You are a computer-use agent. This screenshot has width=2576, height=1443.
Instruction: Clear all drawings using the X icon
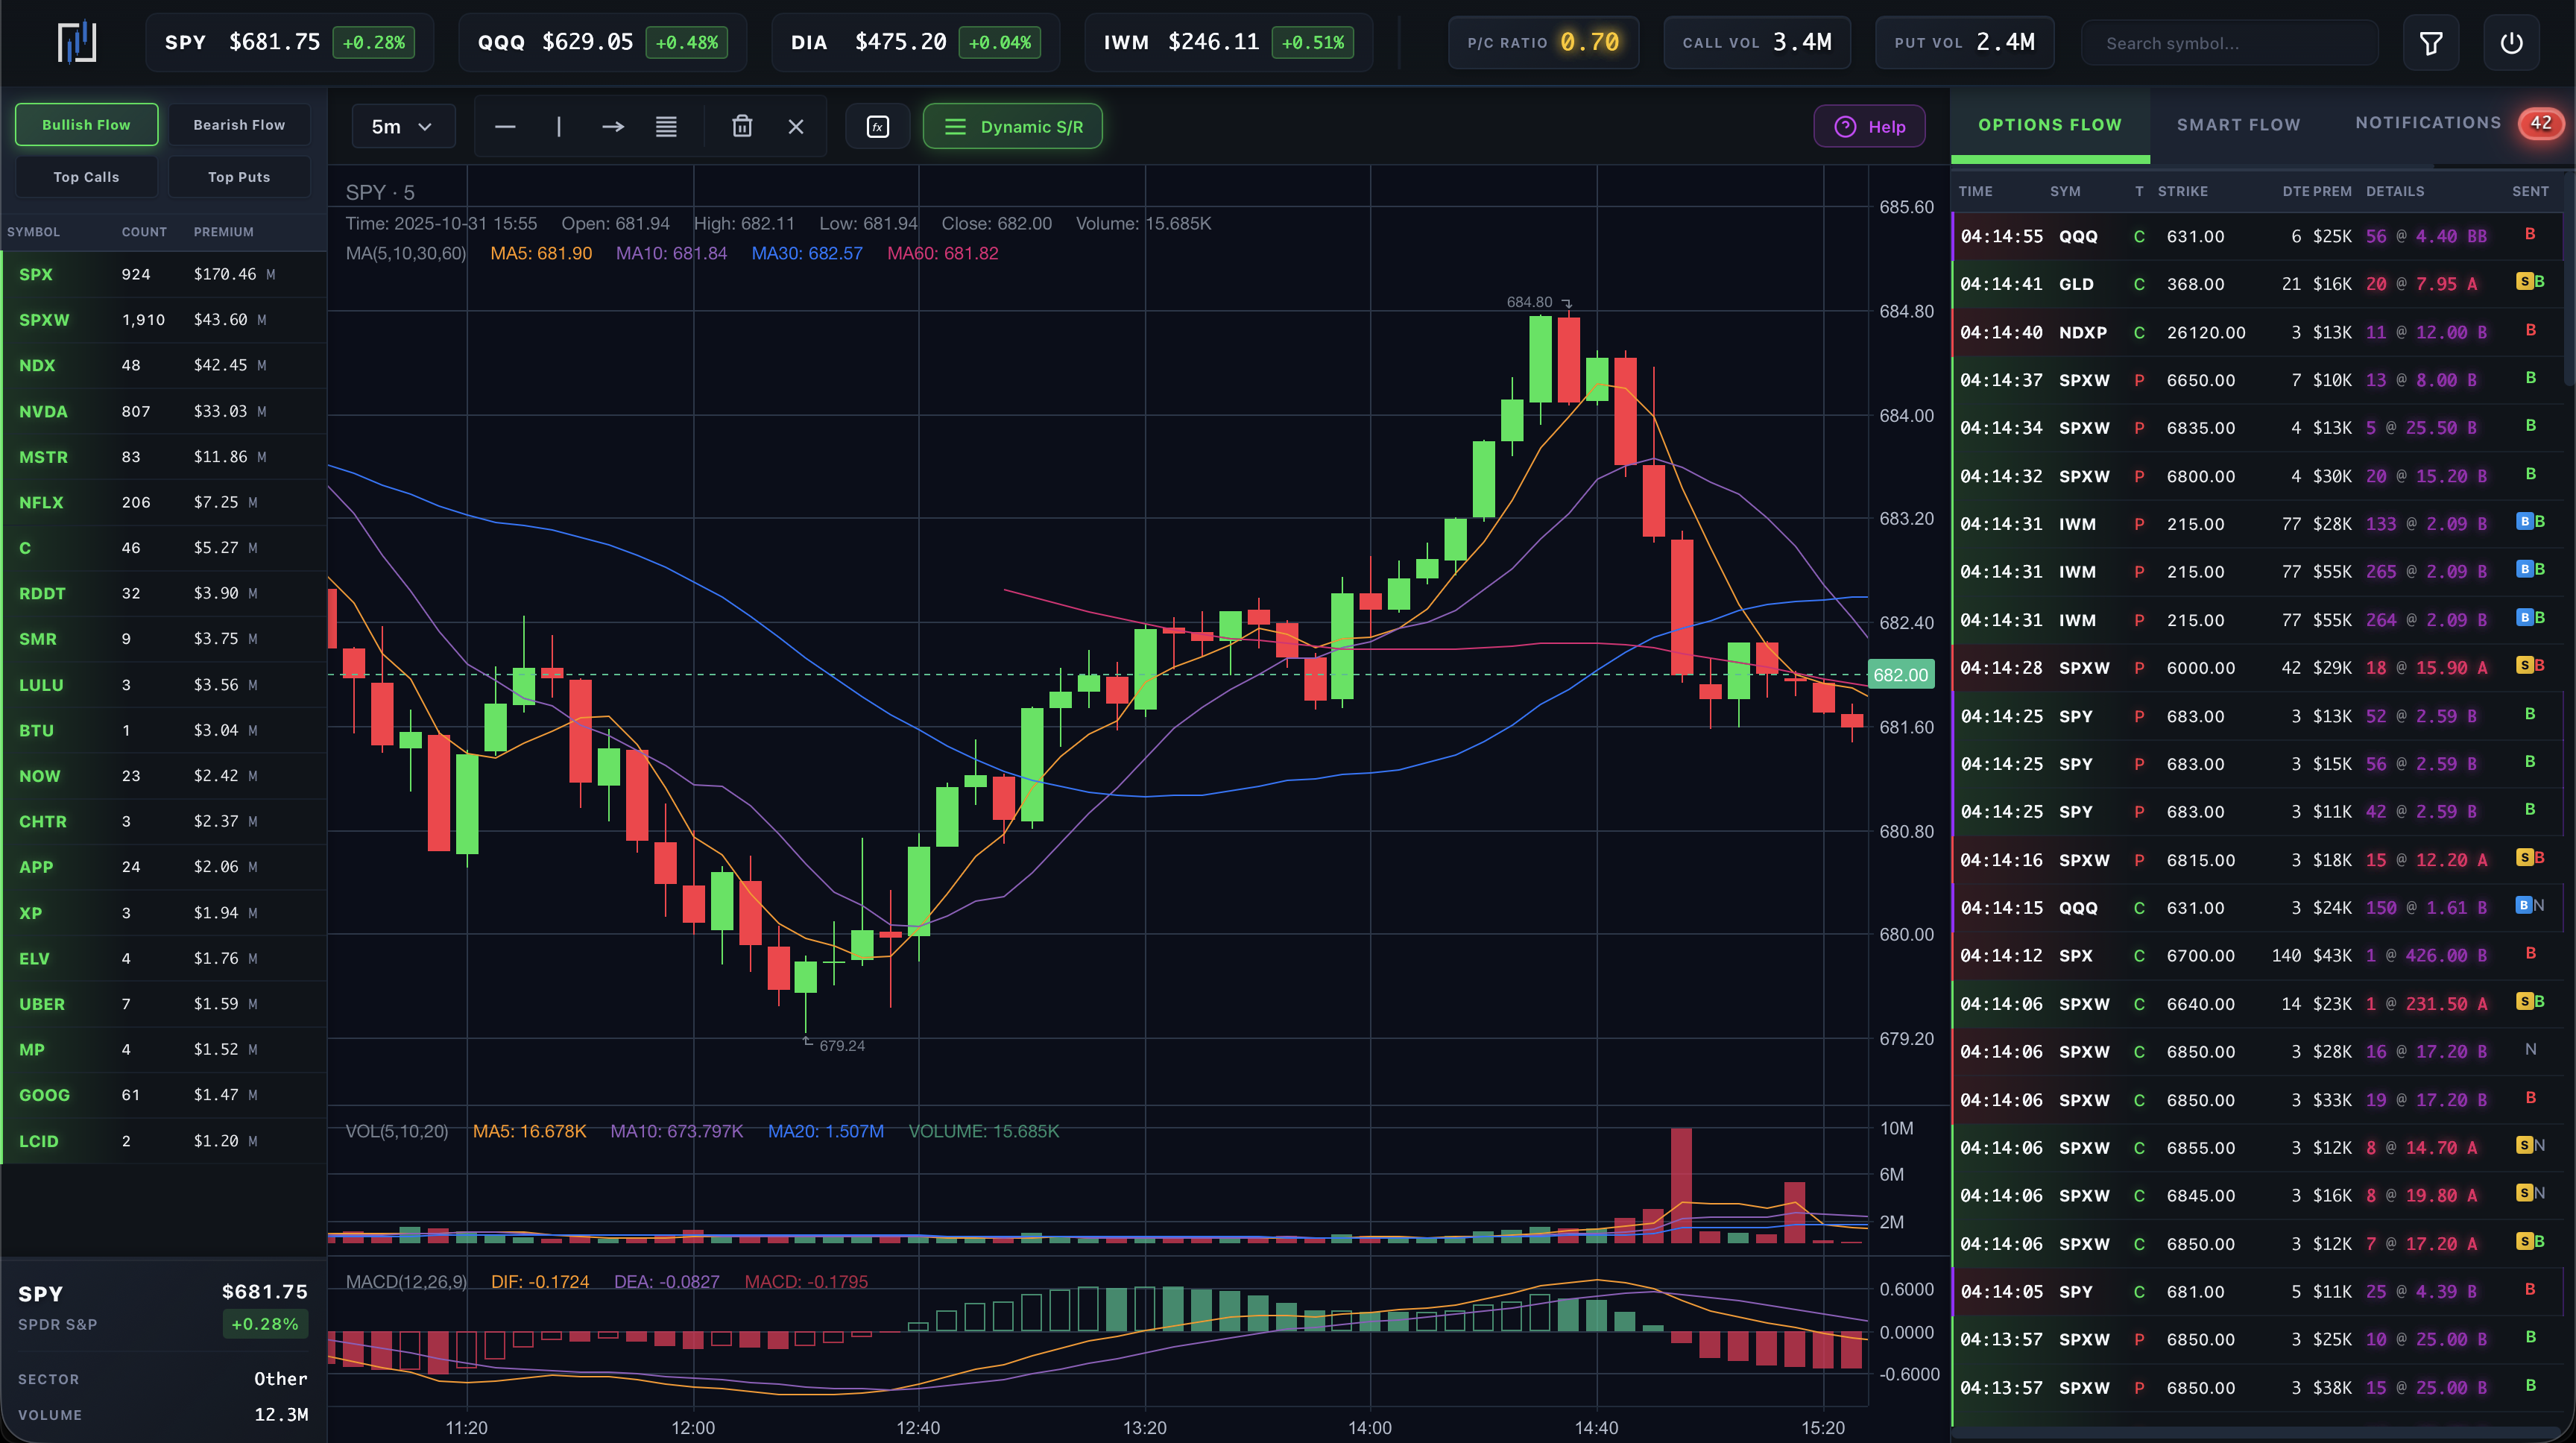point(796,126)
